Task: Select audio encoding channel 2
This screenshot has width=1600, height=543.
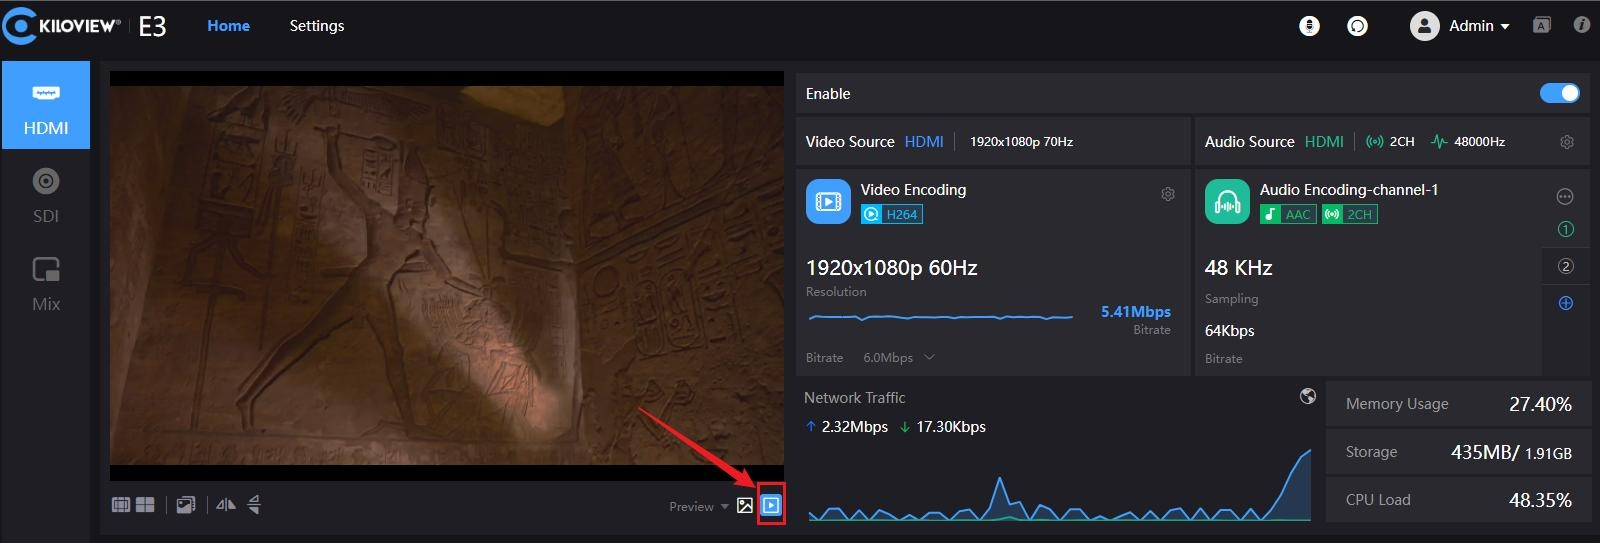Action: tap(1566, 266)
